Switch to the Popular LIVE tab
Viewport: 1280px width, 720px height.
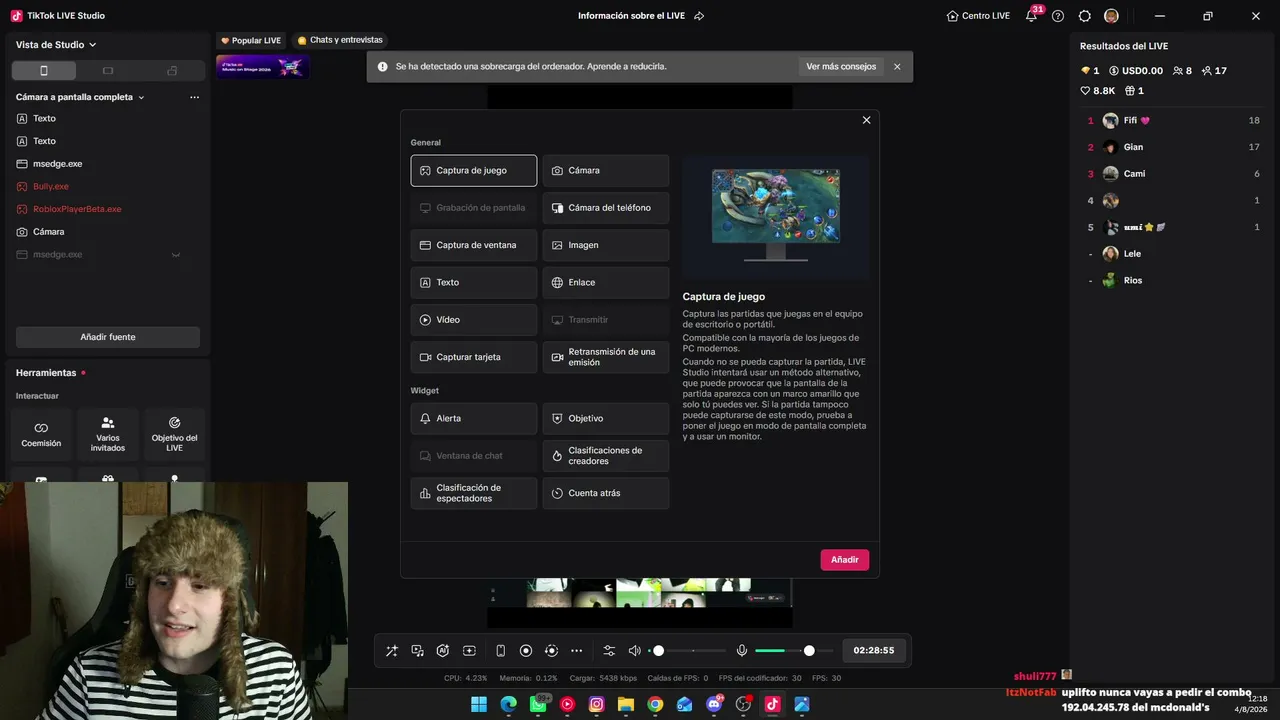click(x=251, y=40)
